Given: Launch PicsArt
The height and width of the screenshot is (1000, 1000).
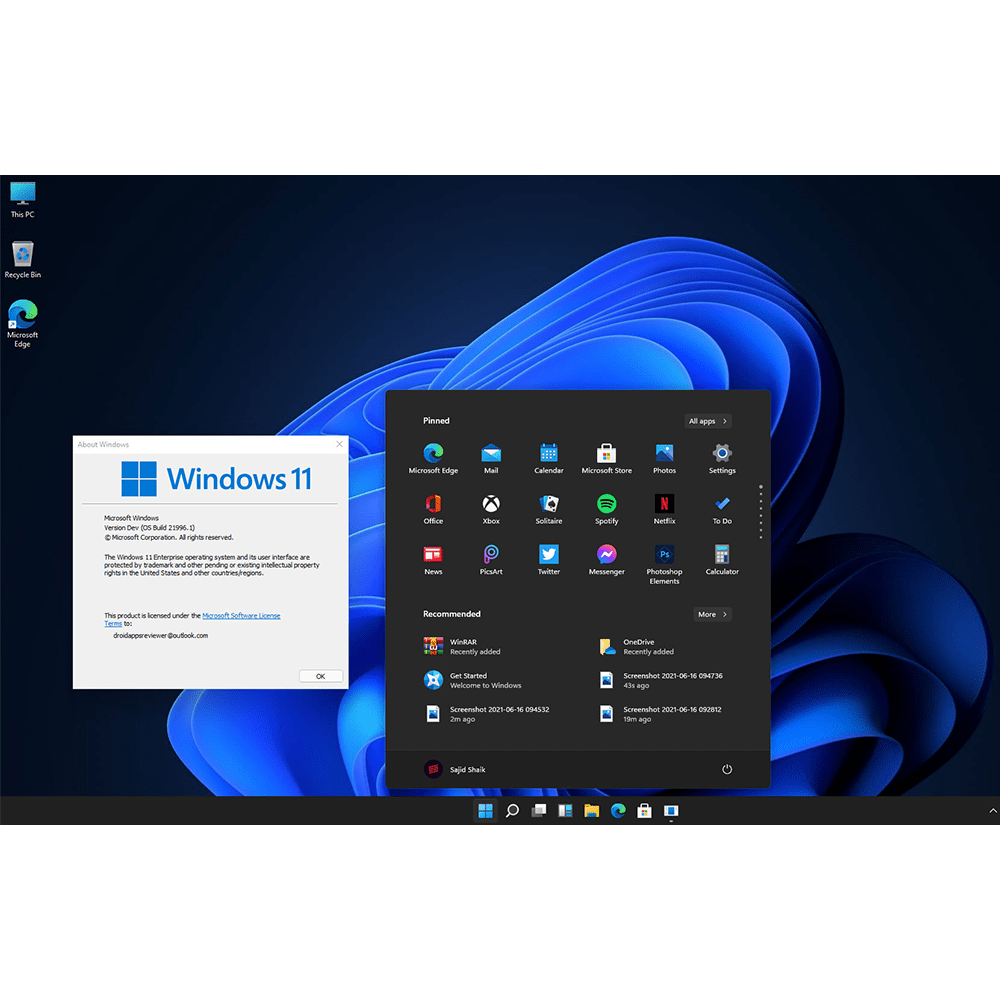Looking at the screenshot, I should tap(491, 560).
